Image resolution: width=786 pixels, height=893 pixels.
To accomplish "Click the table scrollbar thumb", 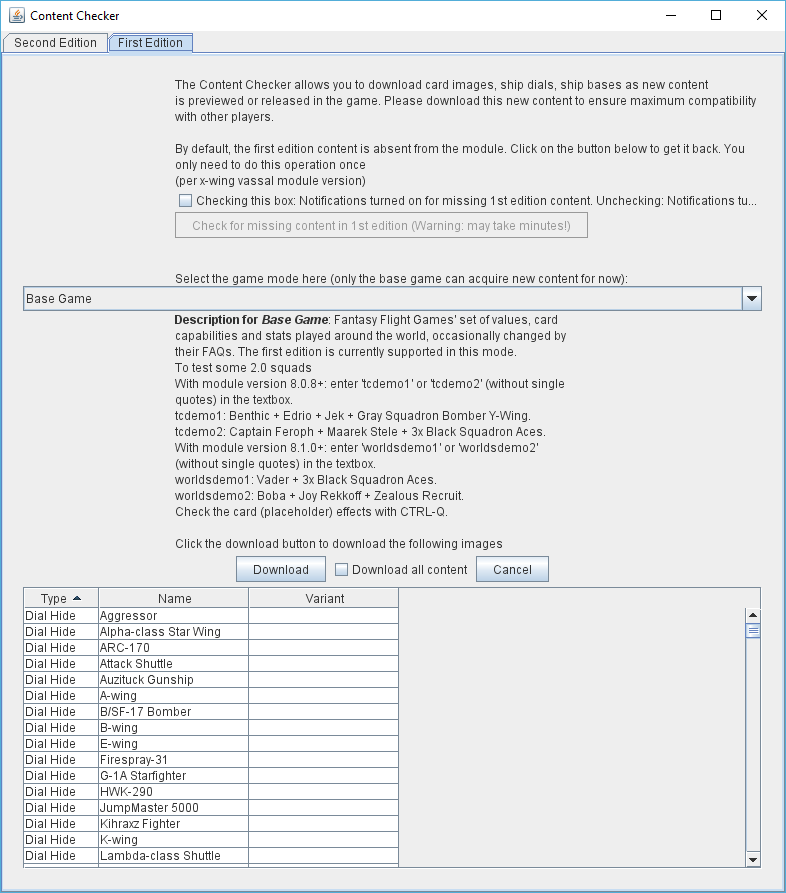I will pos(753,631).
